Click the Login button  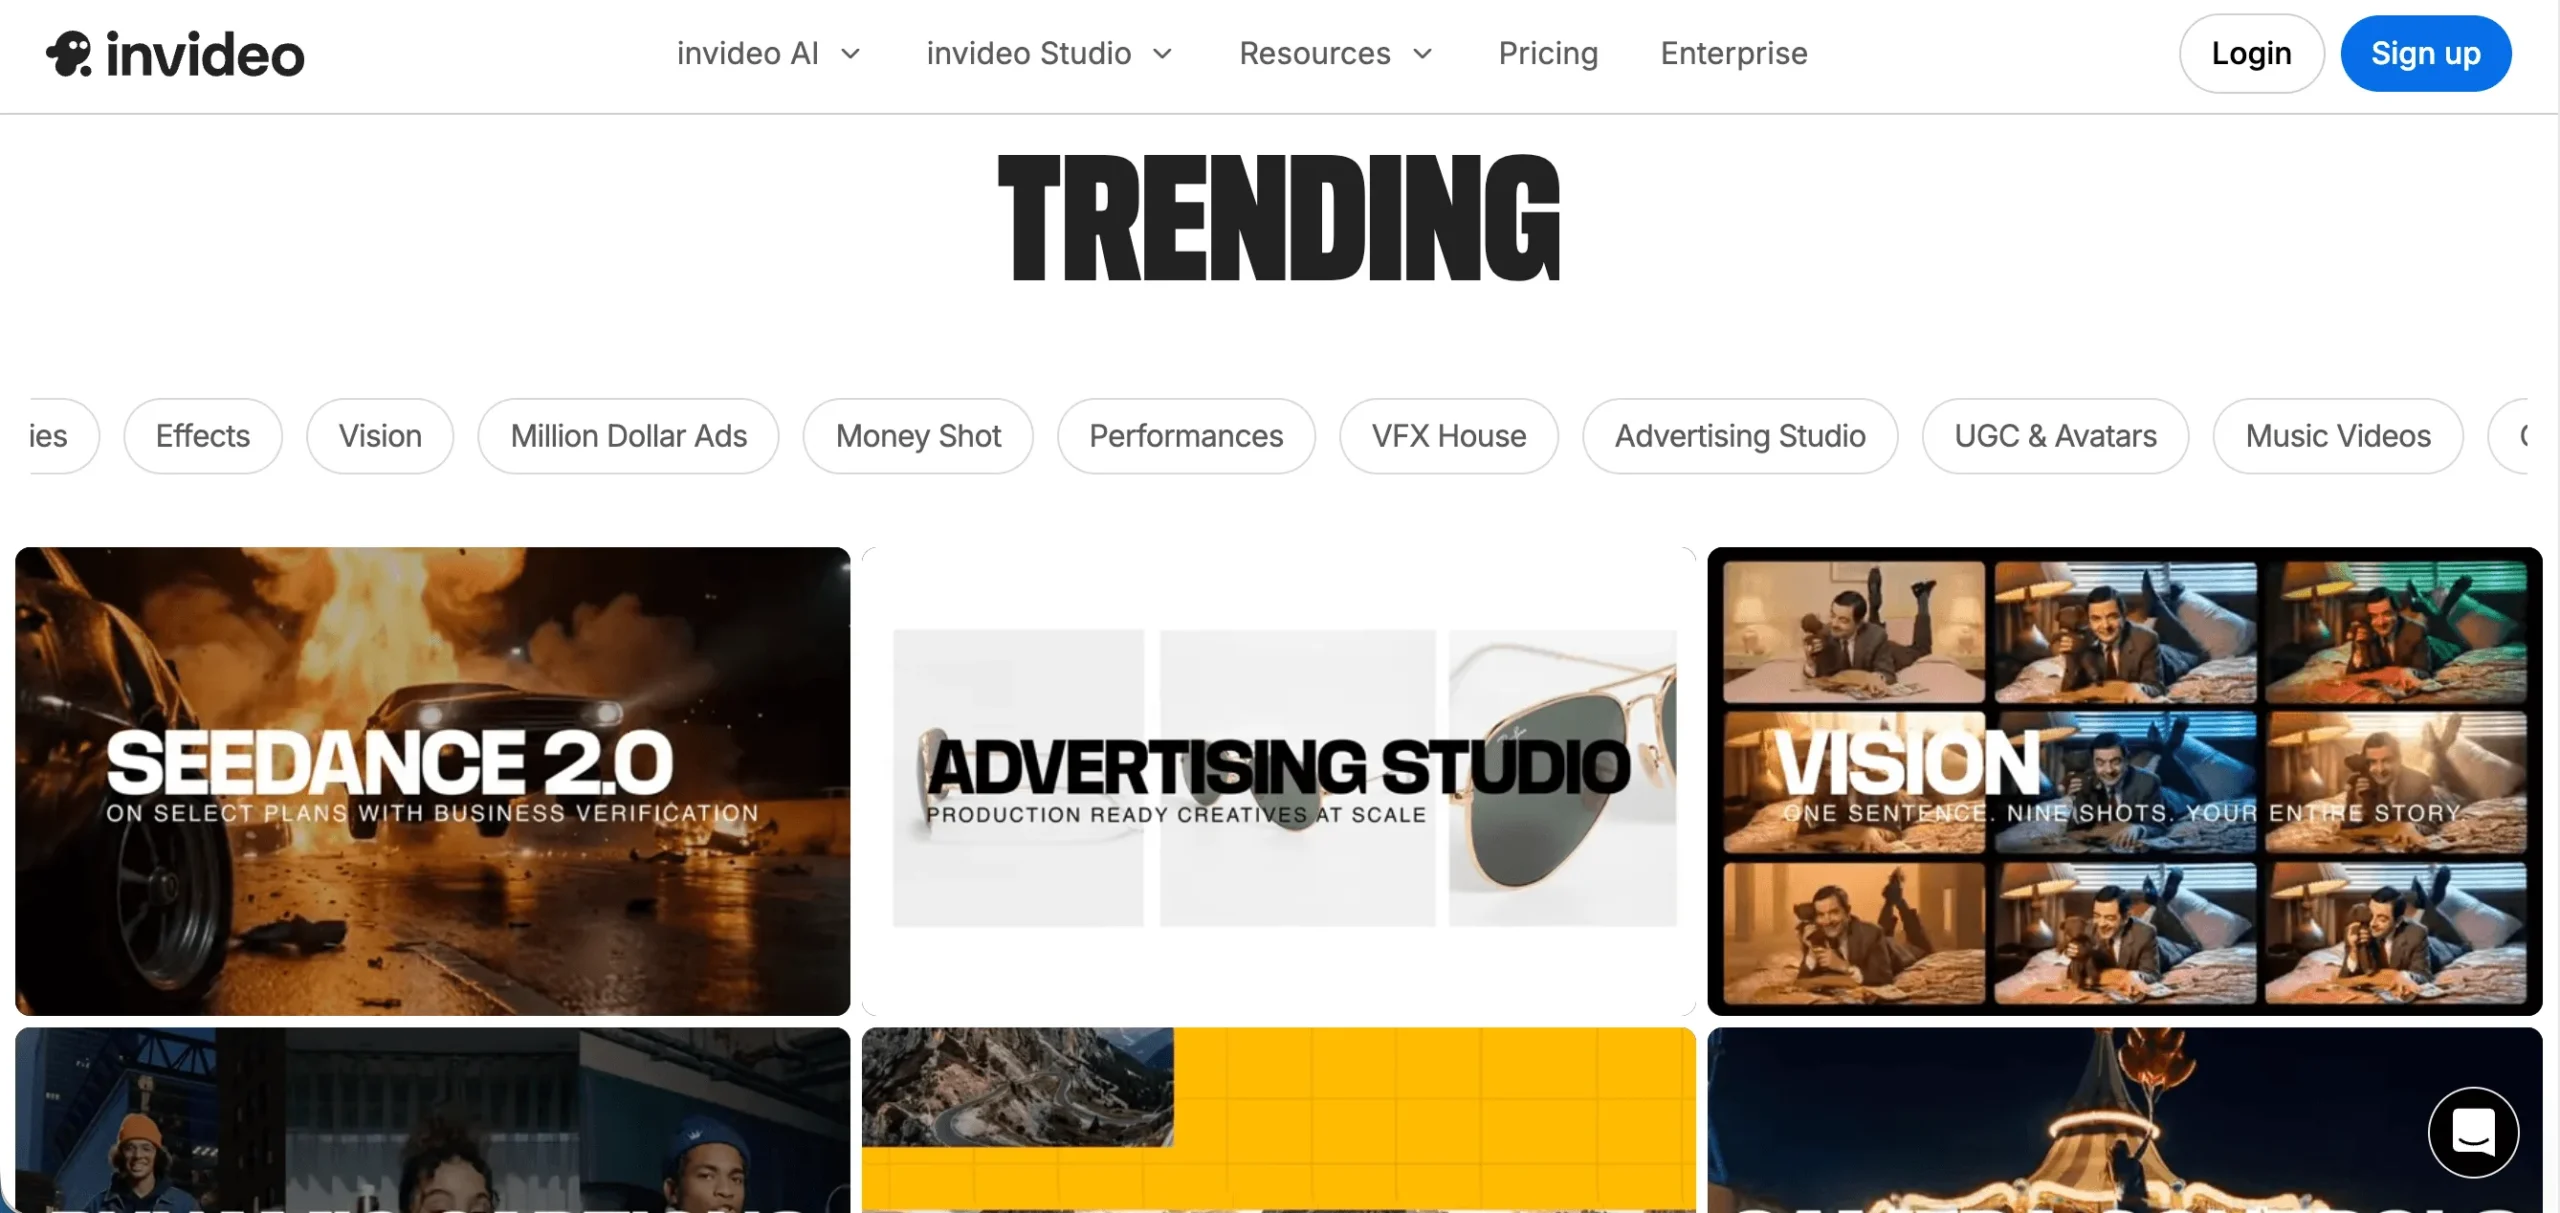pyautogui.click(x=2251, y=54)
